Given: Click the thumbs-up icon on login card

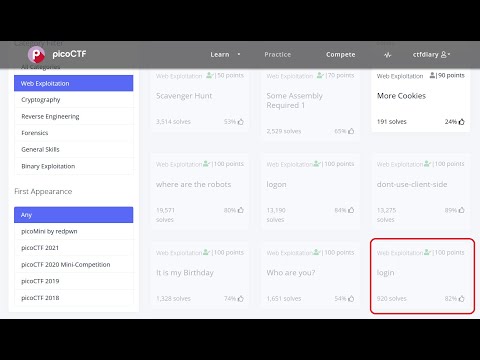Looking at the screenshot, I should pyautogui.click(x=461, y=298).
